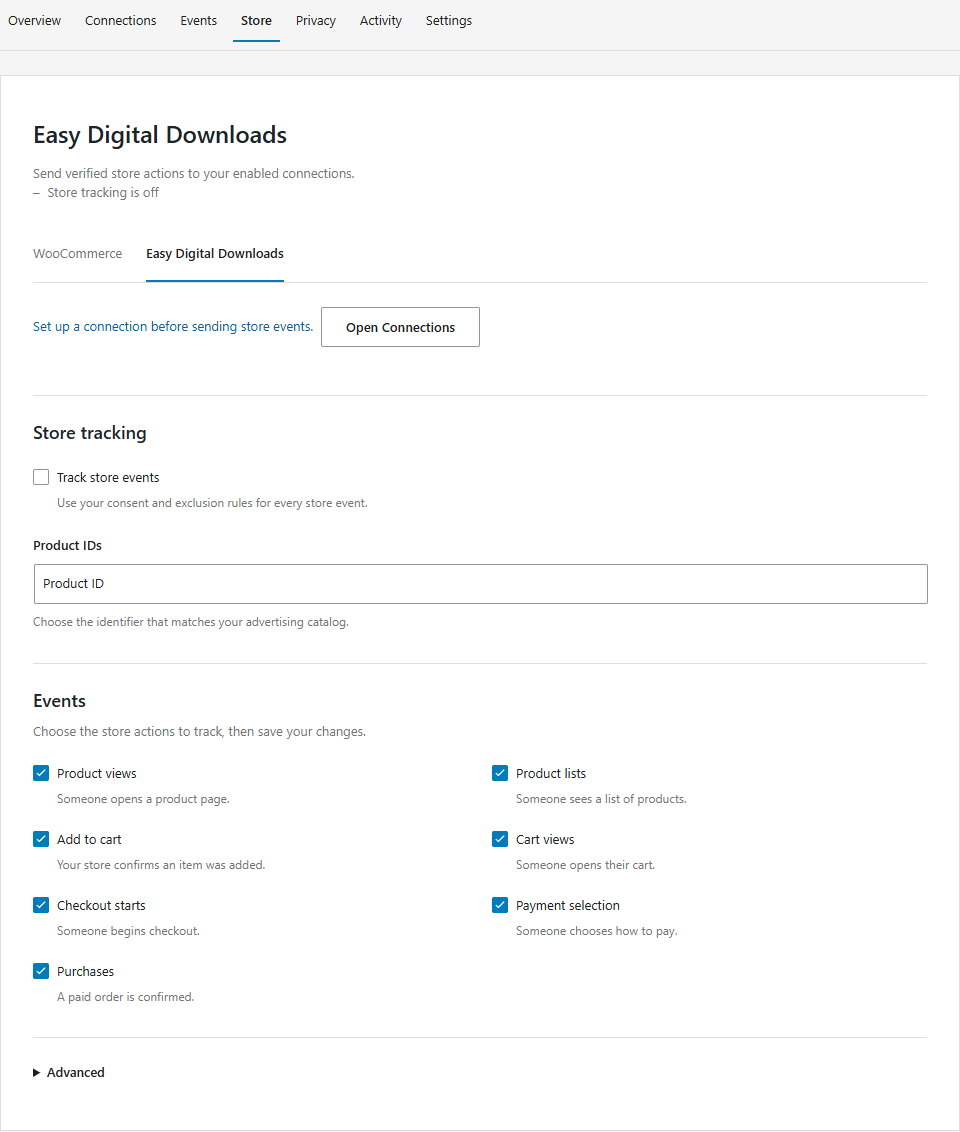Open the Privacy tab

pos(315,21)
